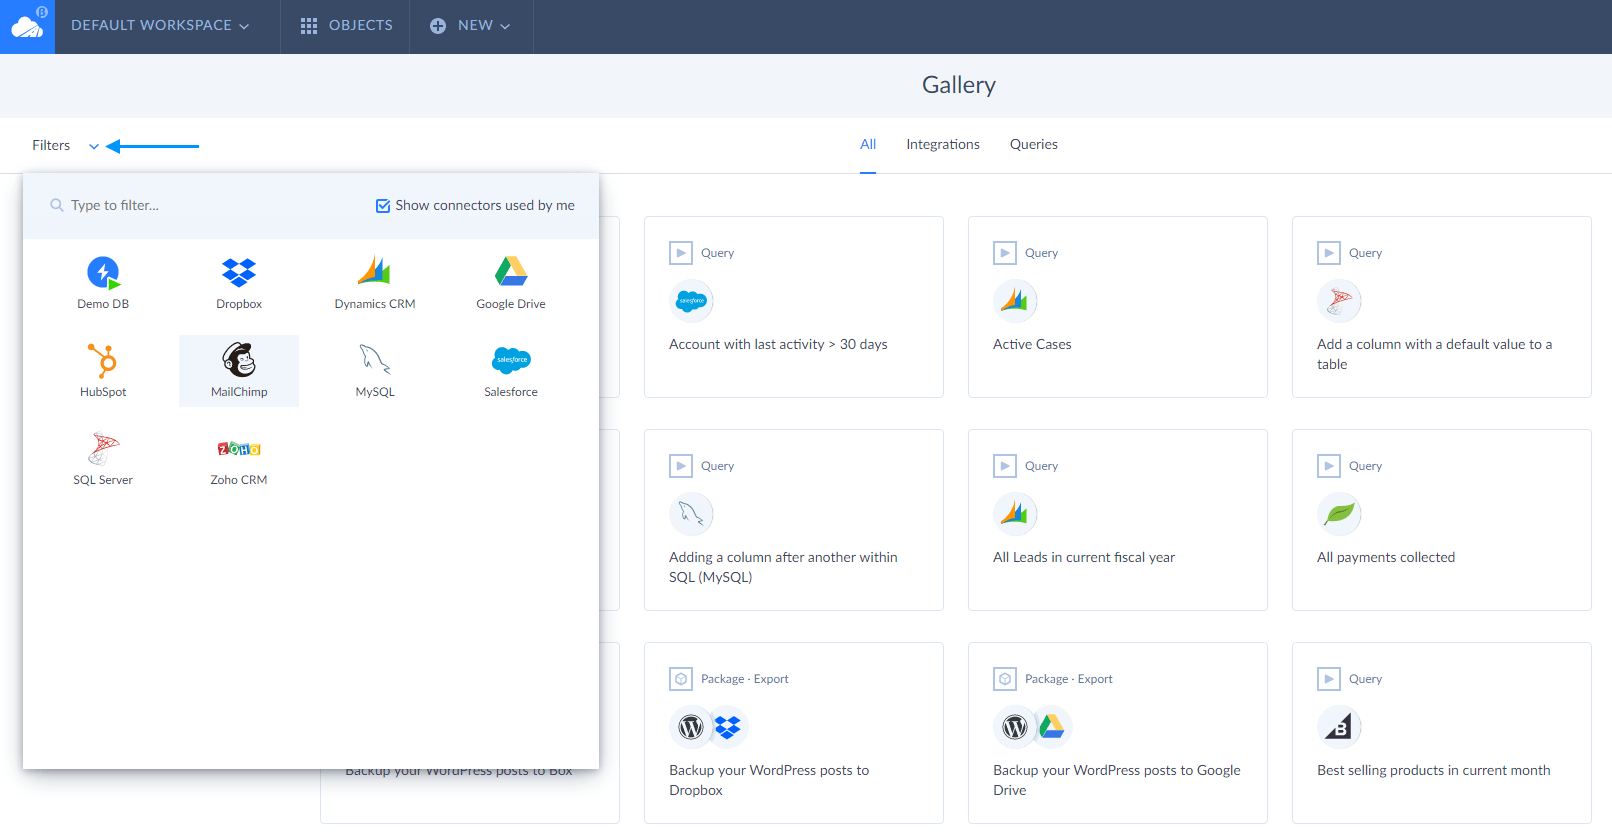1612x840 pixels.
Task: Click the search magnifier icon in filter
Action: 57,205
